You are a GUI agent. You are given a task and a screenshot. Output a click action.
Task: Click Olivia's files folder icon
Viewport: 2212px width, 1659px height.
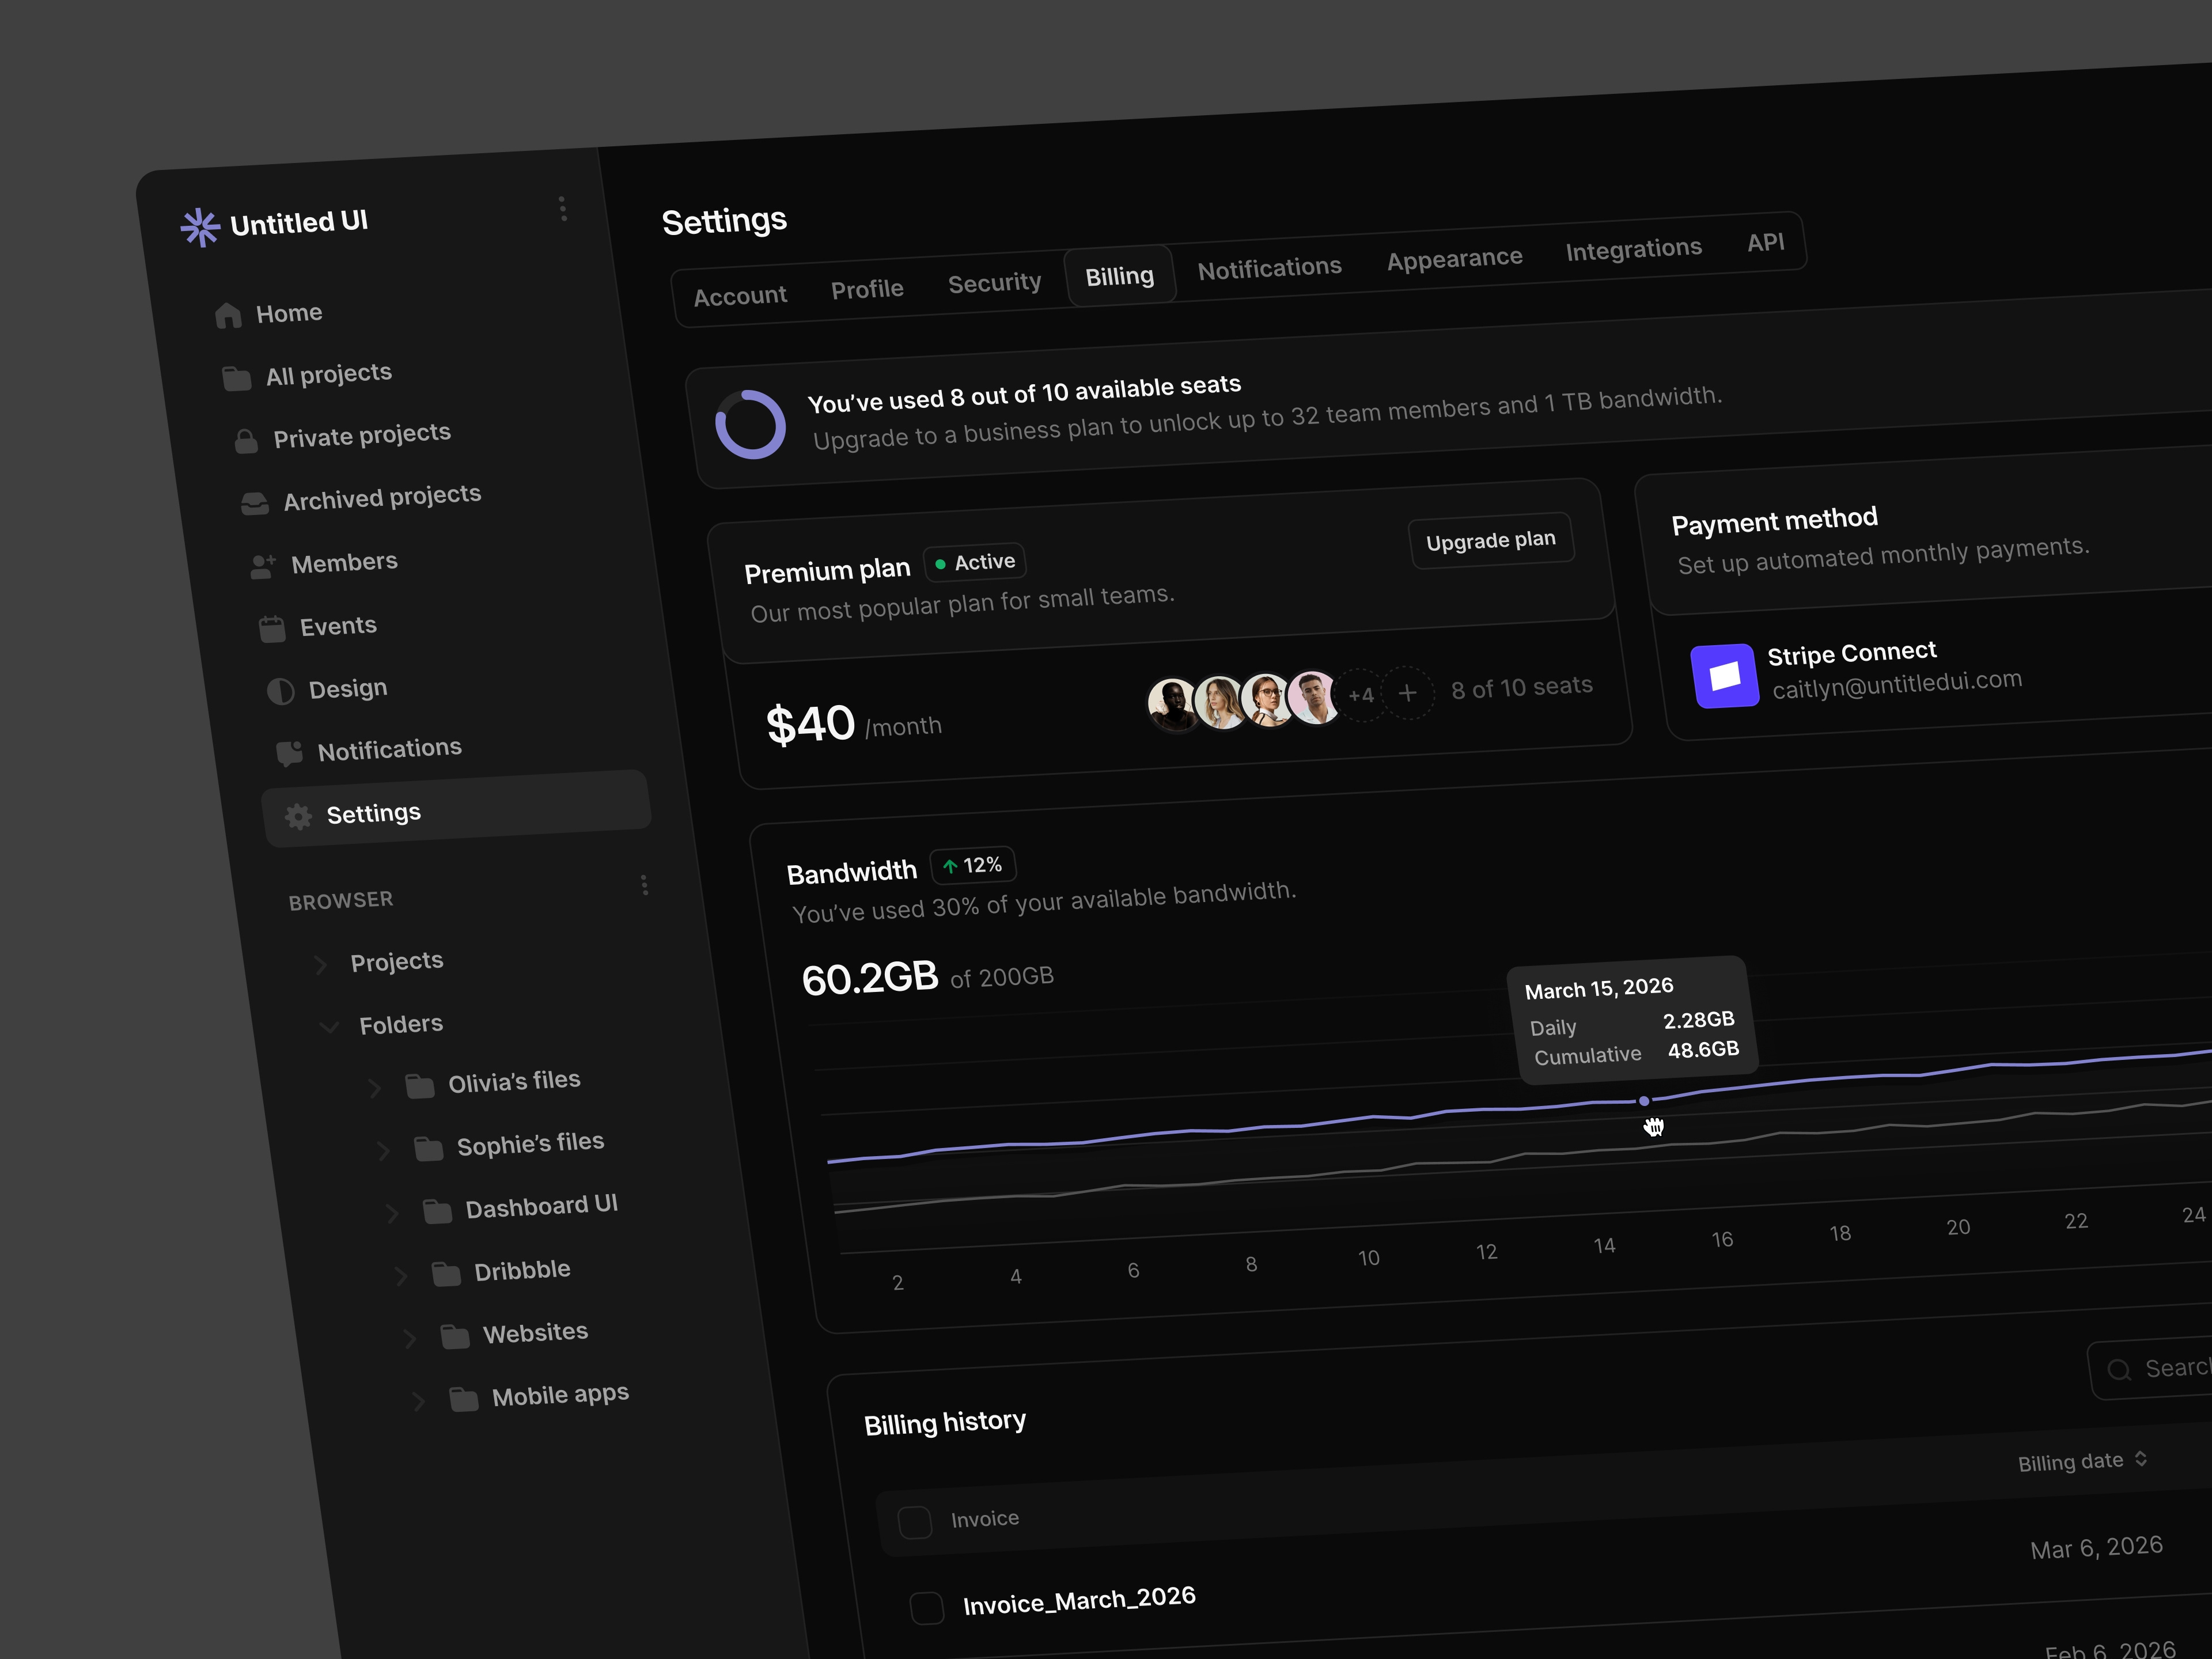420,1086
